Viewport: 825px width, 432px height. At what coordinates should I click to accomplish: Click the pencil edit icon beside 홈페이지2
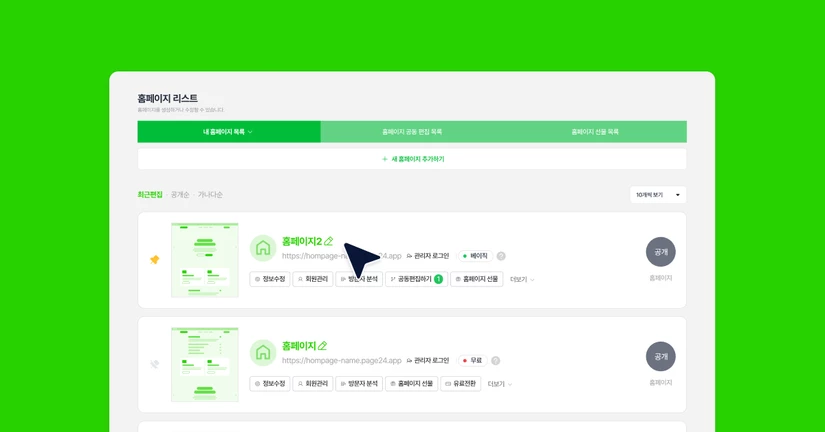point(329,241)
